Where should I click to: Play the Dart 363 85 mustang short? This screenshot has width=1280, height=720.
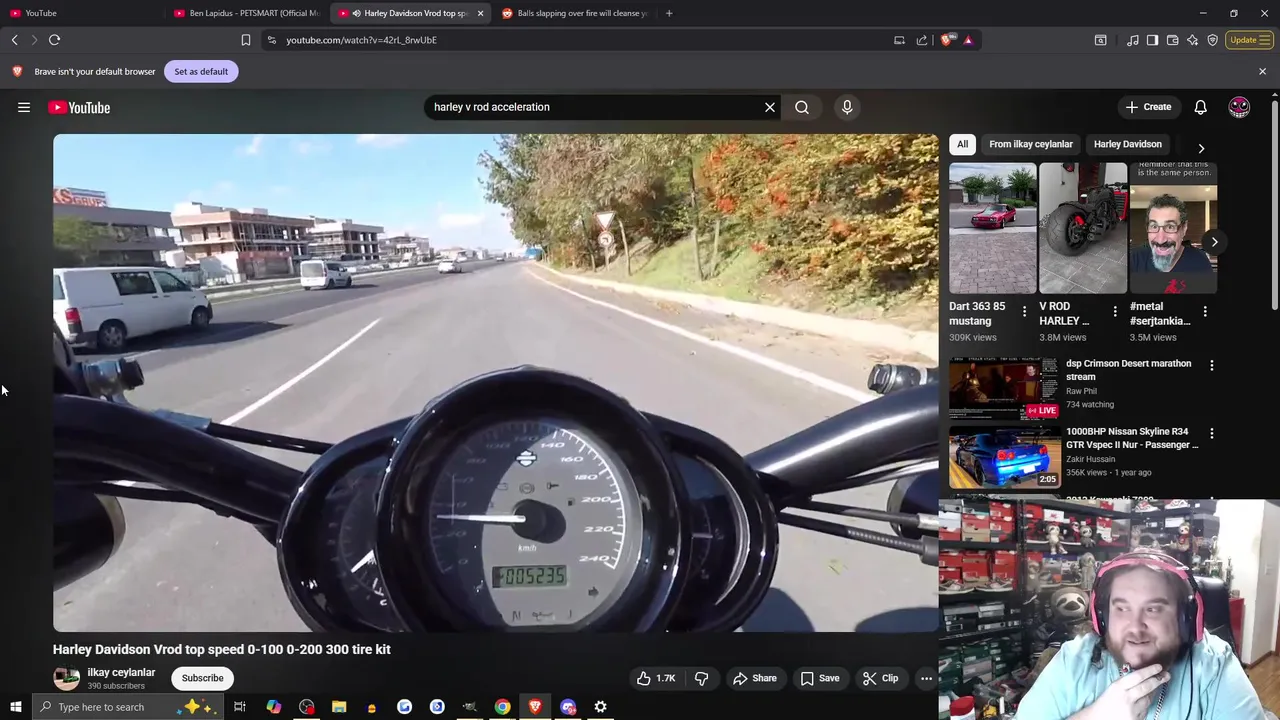tap(993, 228)
